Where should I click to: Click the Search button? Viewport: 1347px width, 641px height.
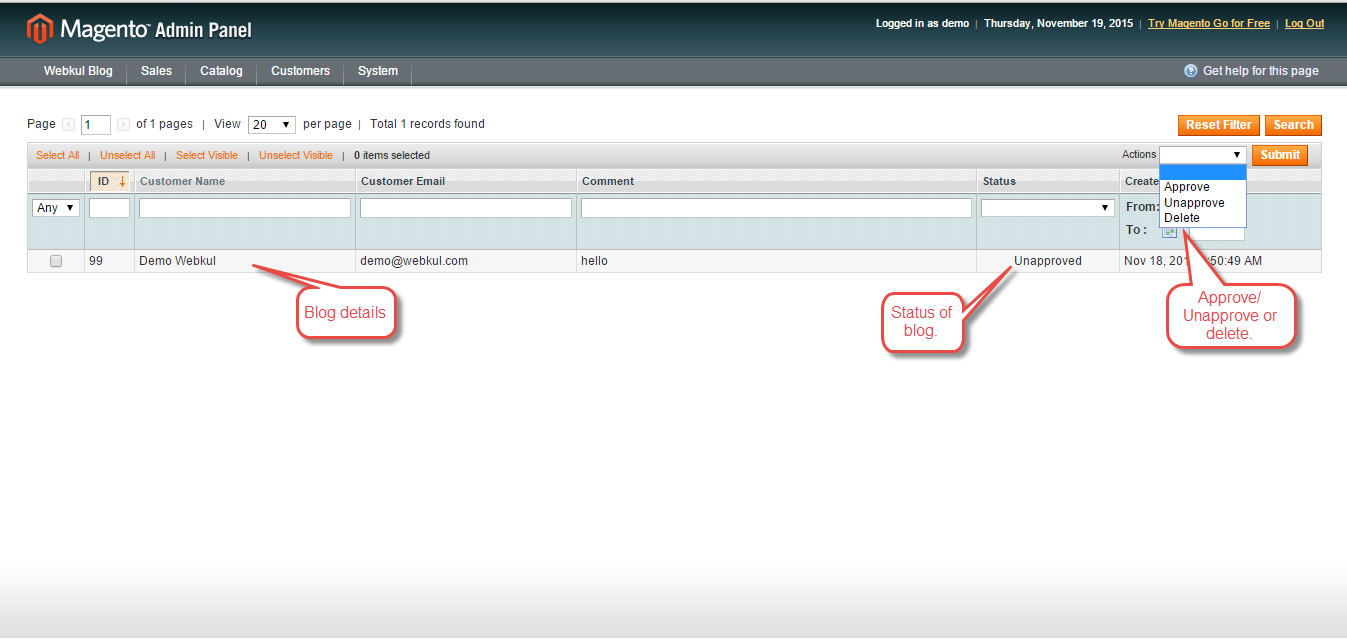1293,125
